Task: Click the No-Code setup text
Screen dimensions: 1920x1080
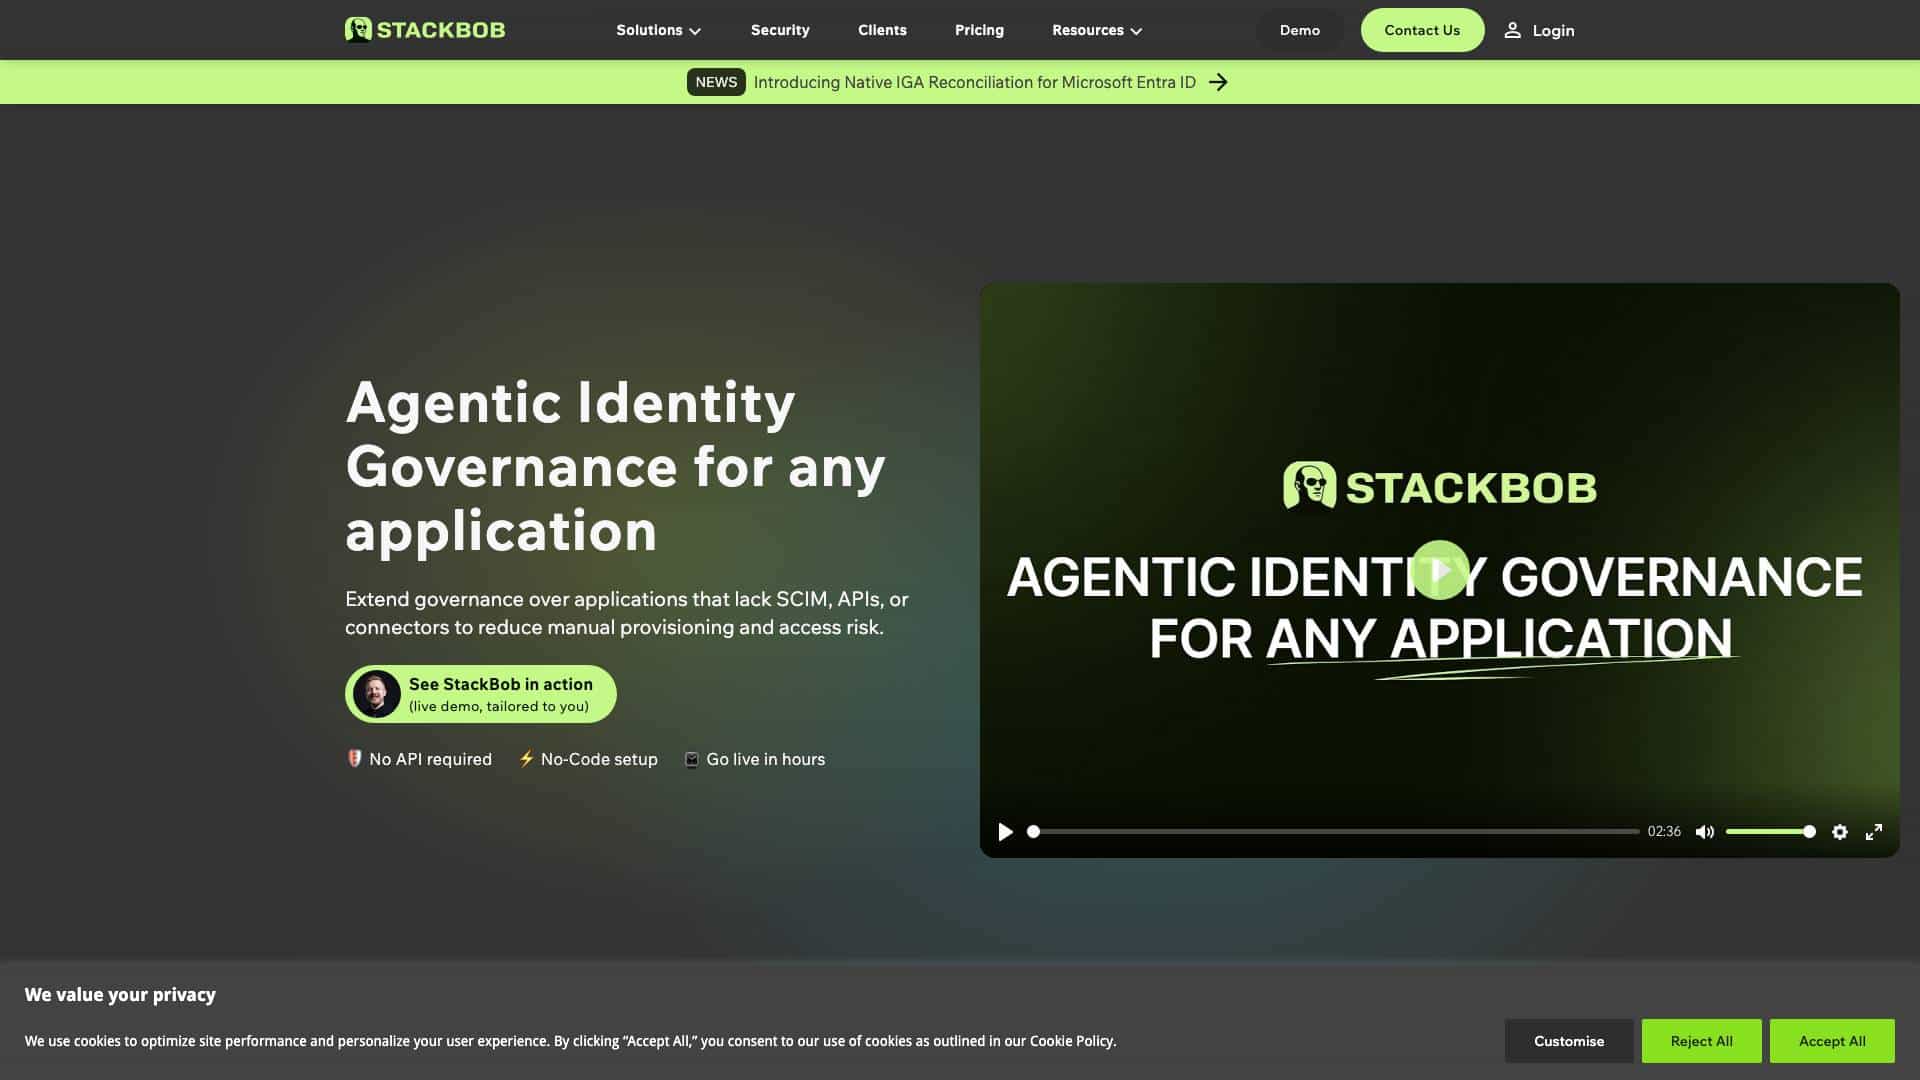Action: [599, 760]
